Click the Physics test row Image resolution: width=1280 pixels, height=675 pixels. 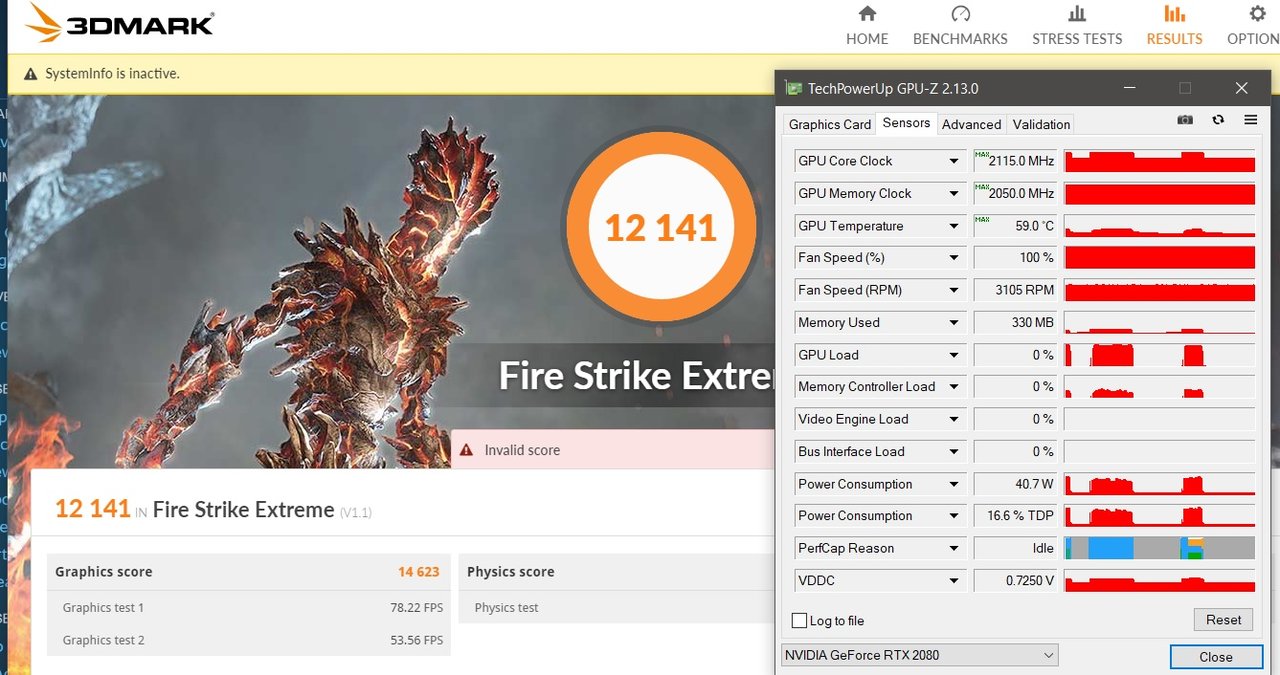616,608
